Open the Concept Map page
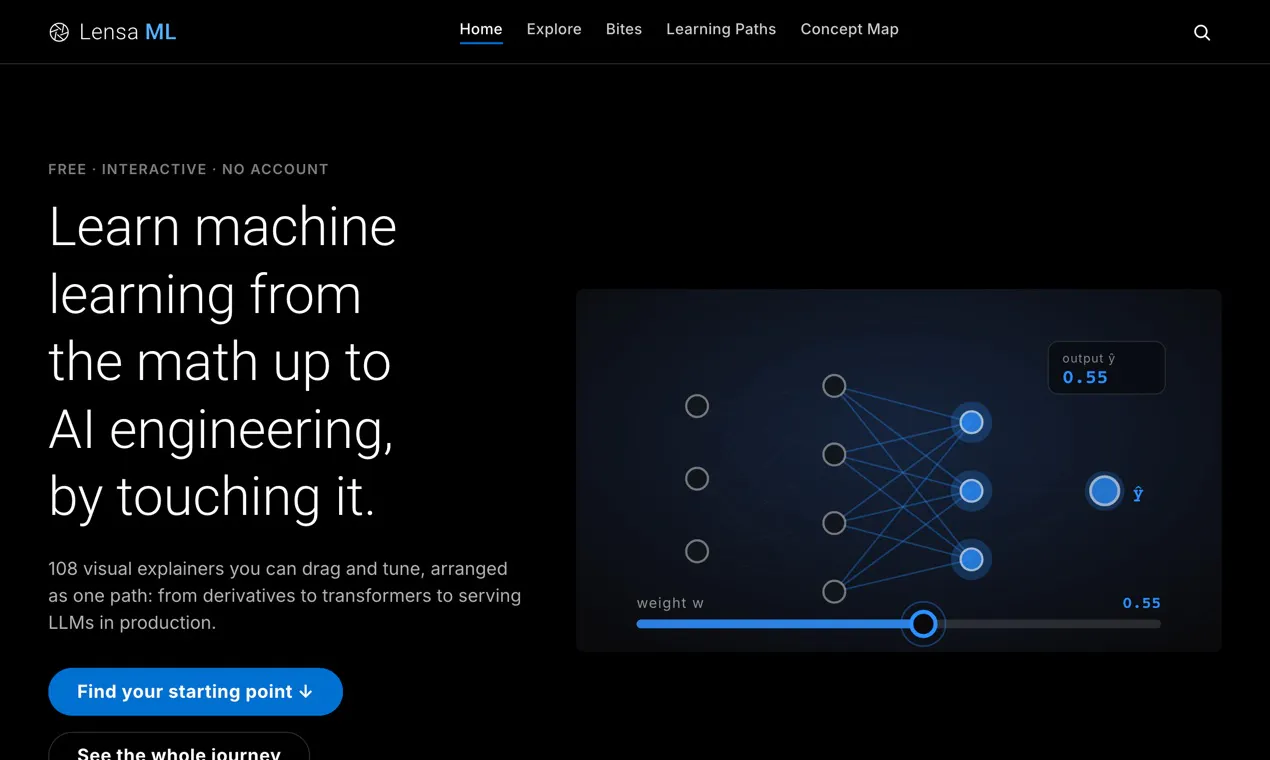 pyautogui.click(x=849, y=29)
